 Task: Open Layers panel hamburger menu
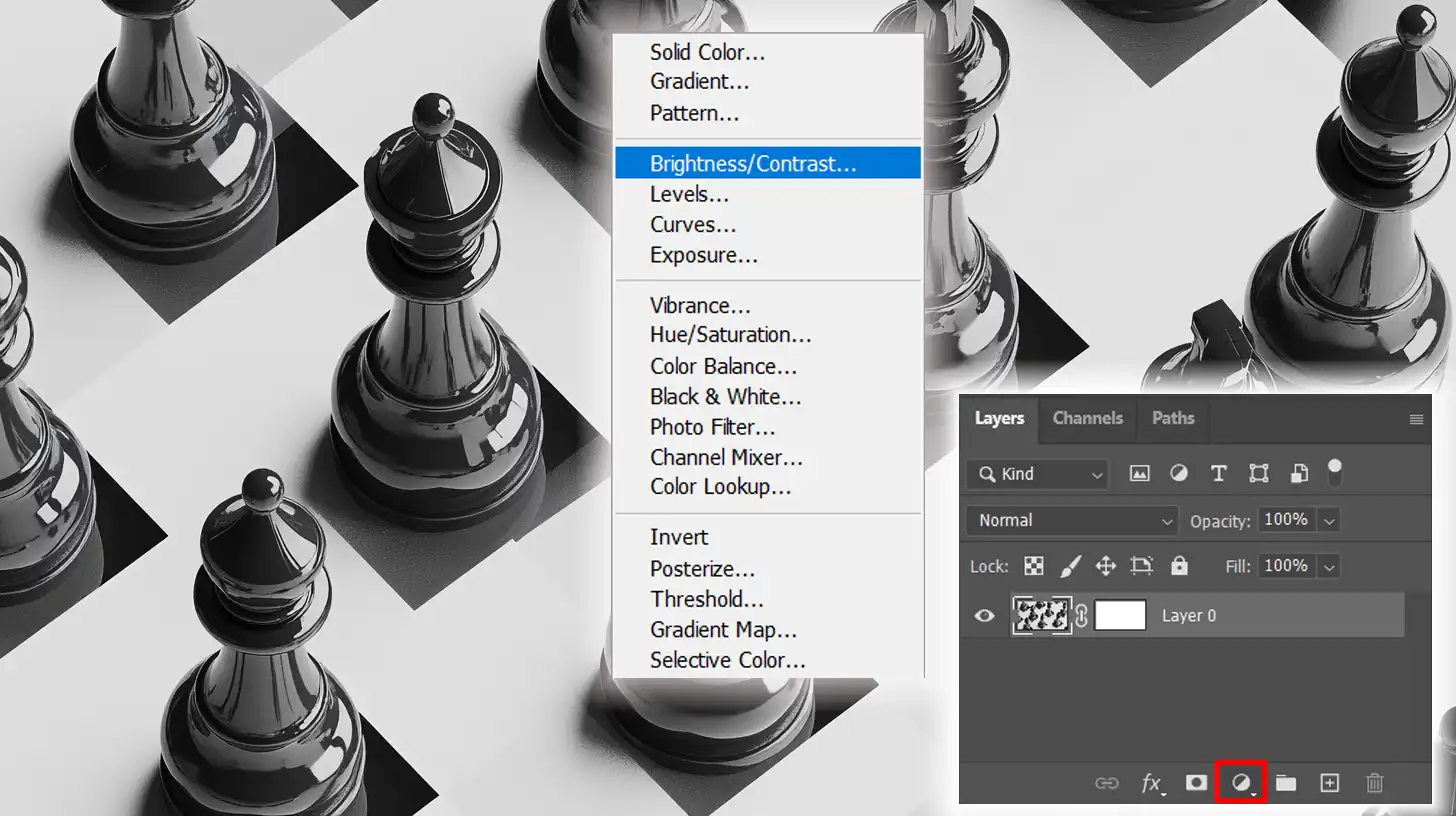(x=1416, y=420)
